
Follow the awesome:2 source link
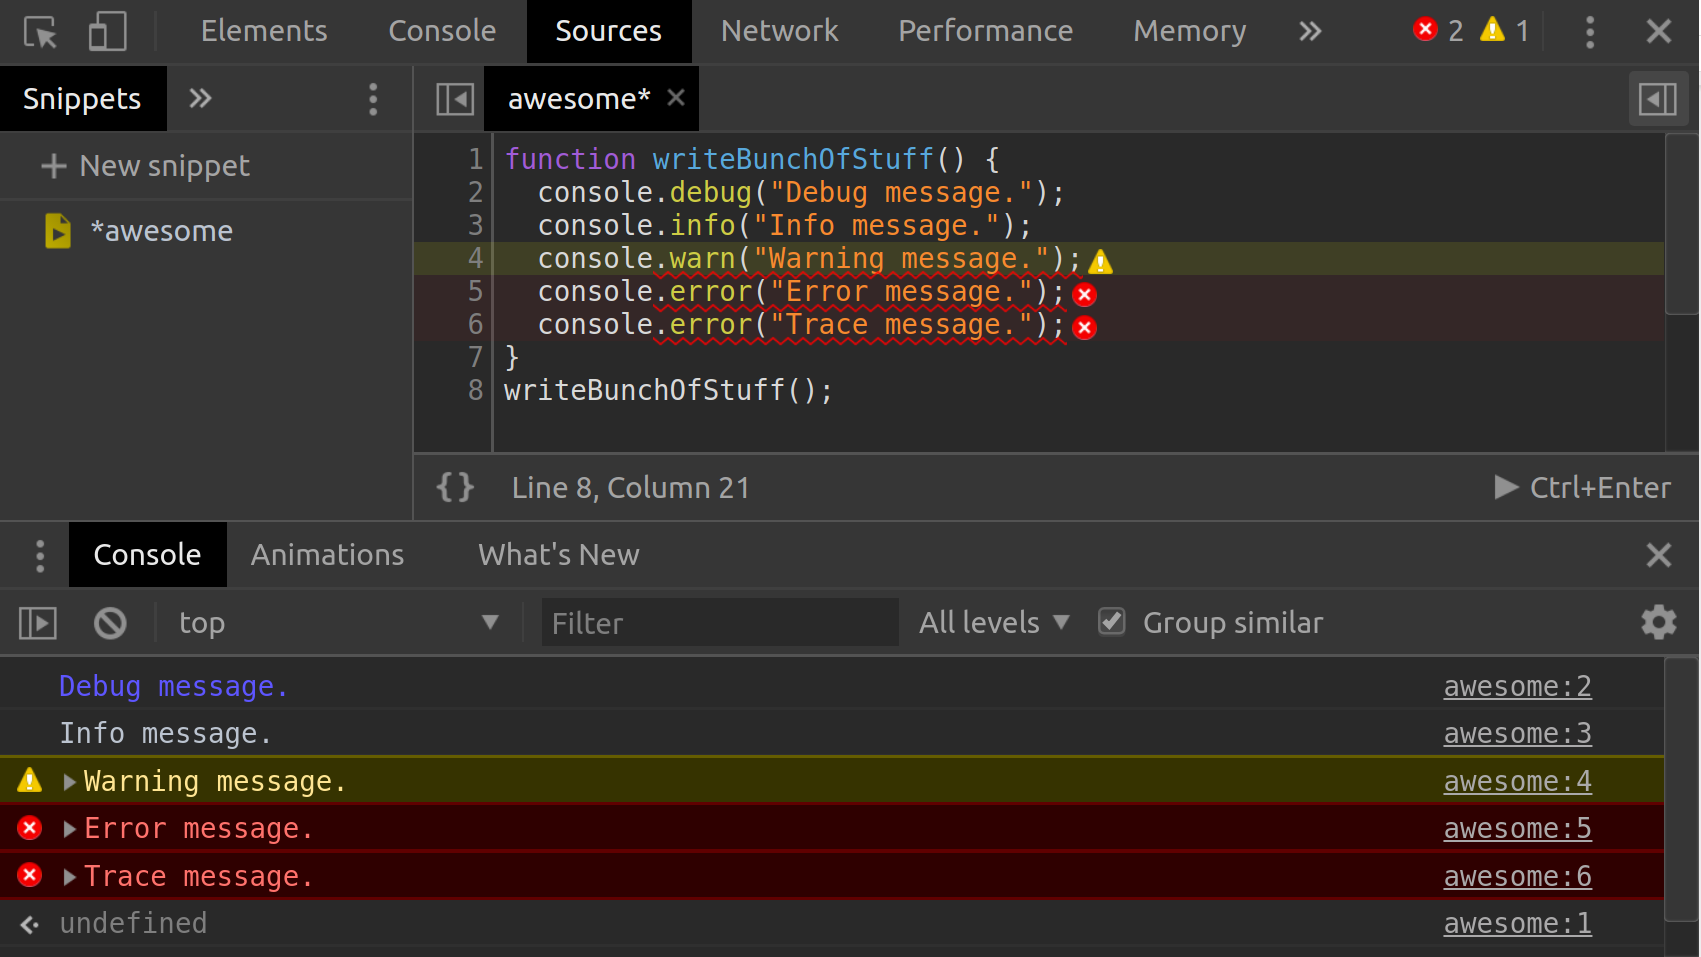[1517, 687]
